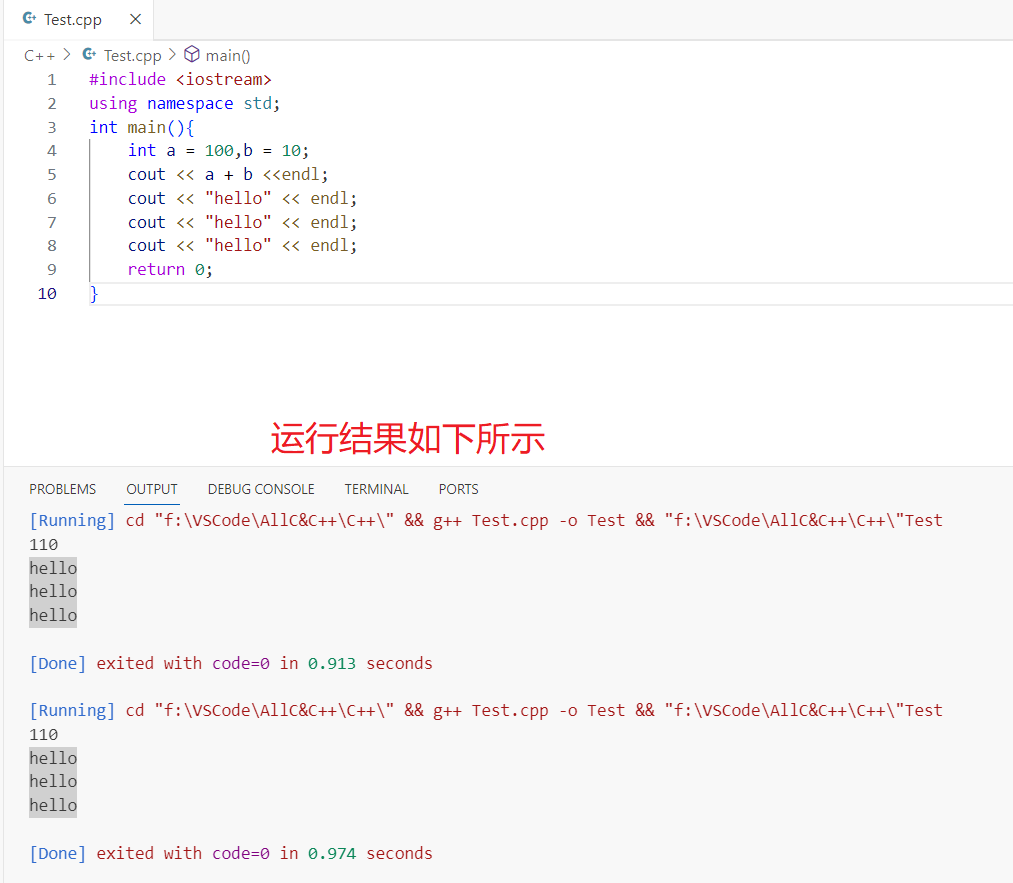This screenshot has width=1013, height=883.
Task: Switch to the TERMINAL tab
Action: pos(376,489)
